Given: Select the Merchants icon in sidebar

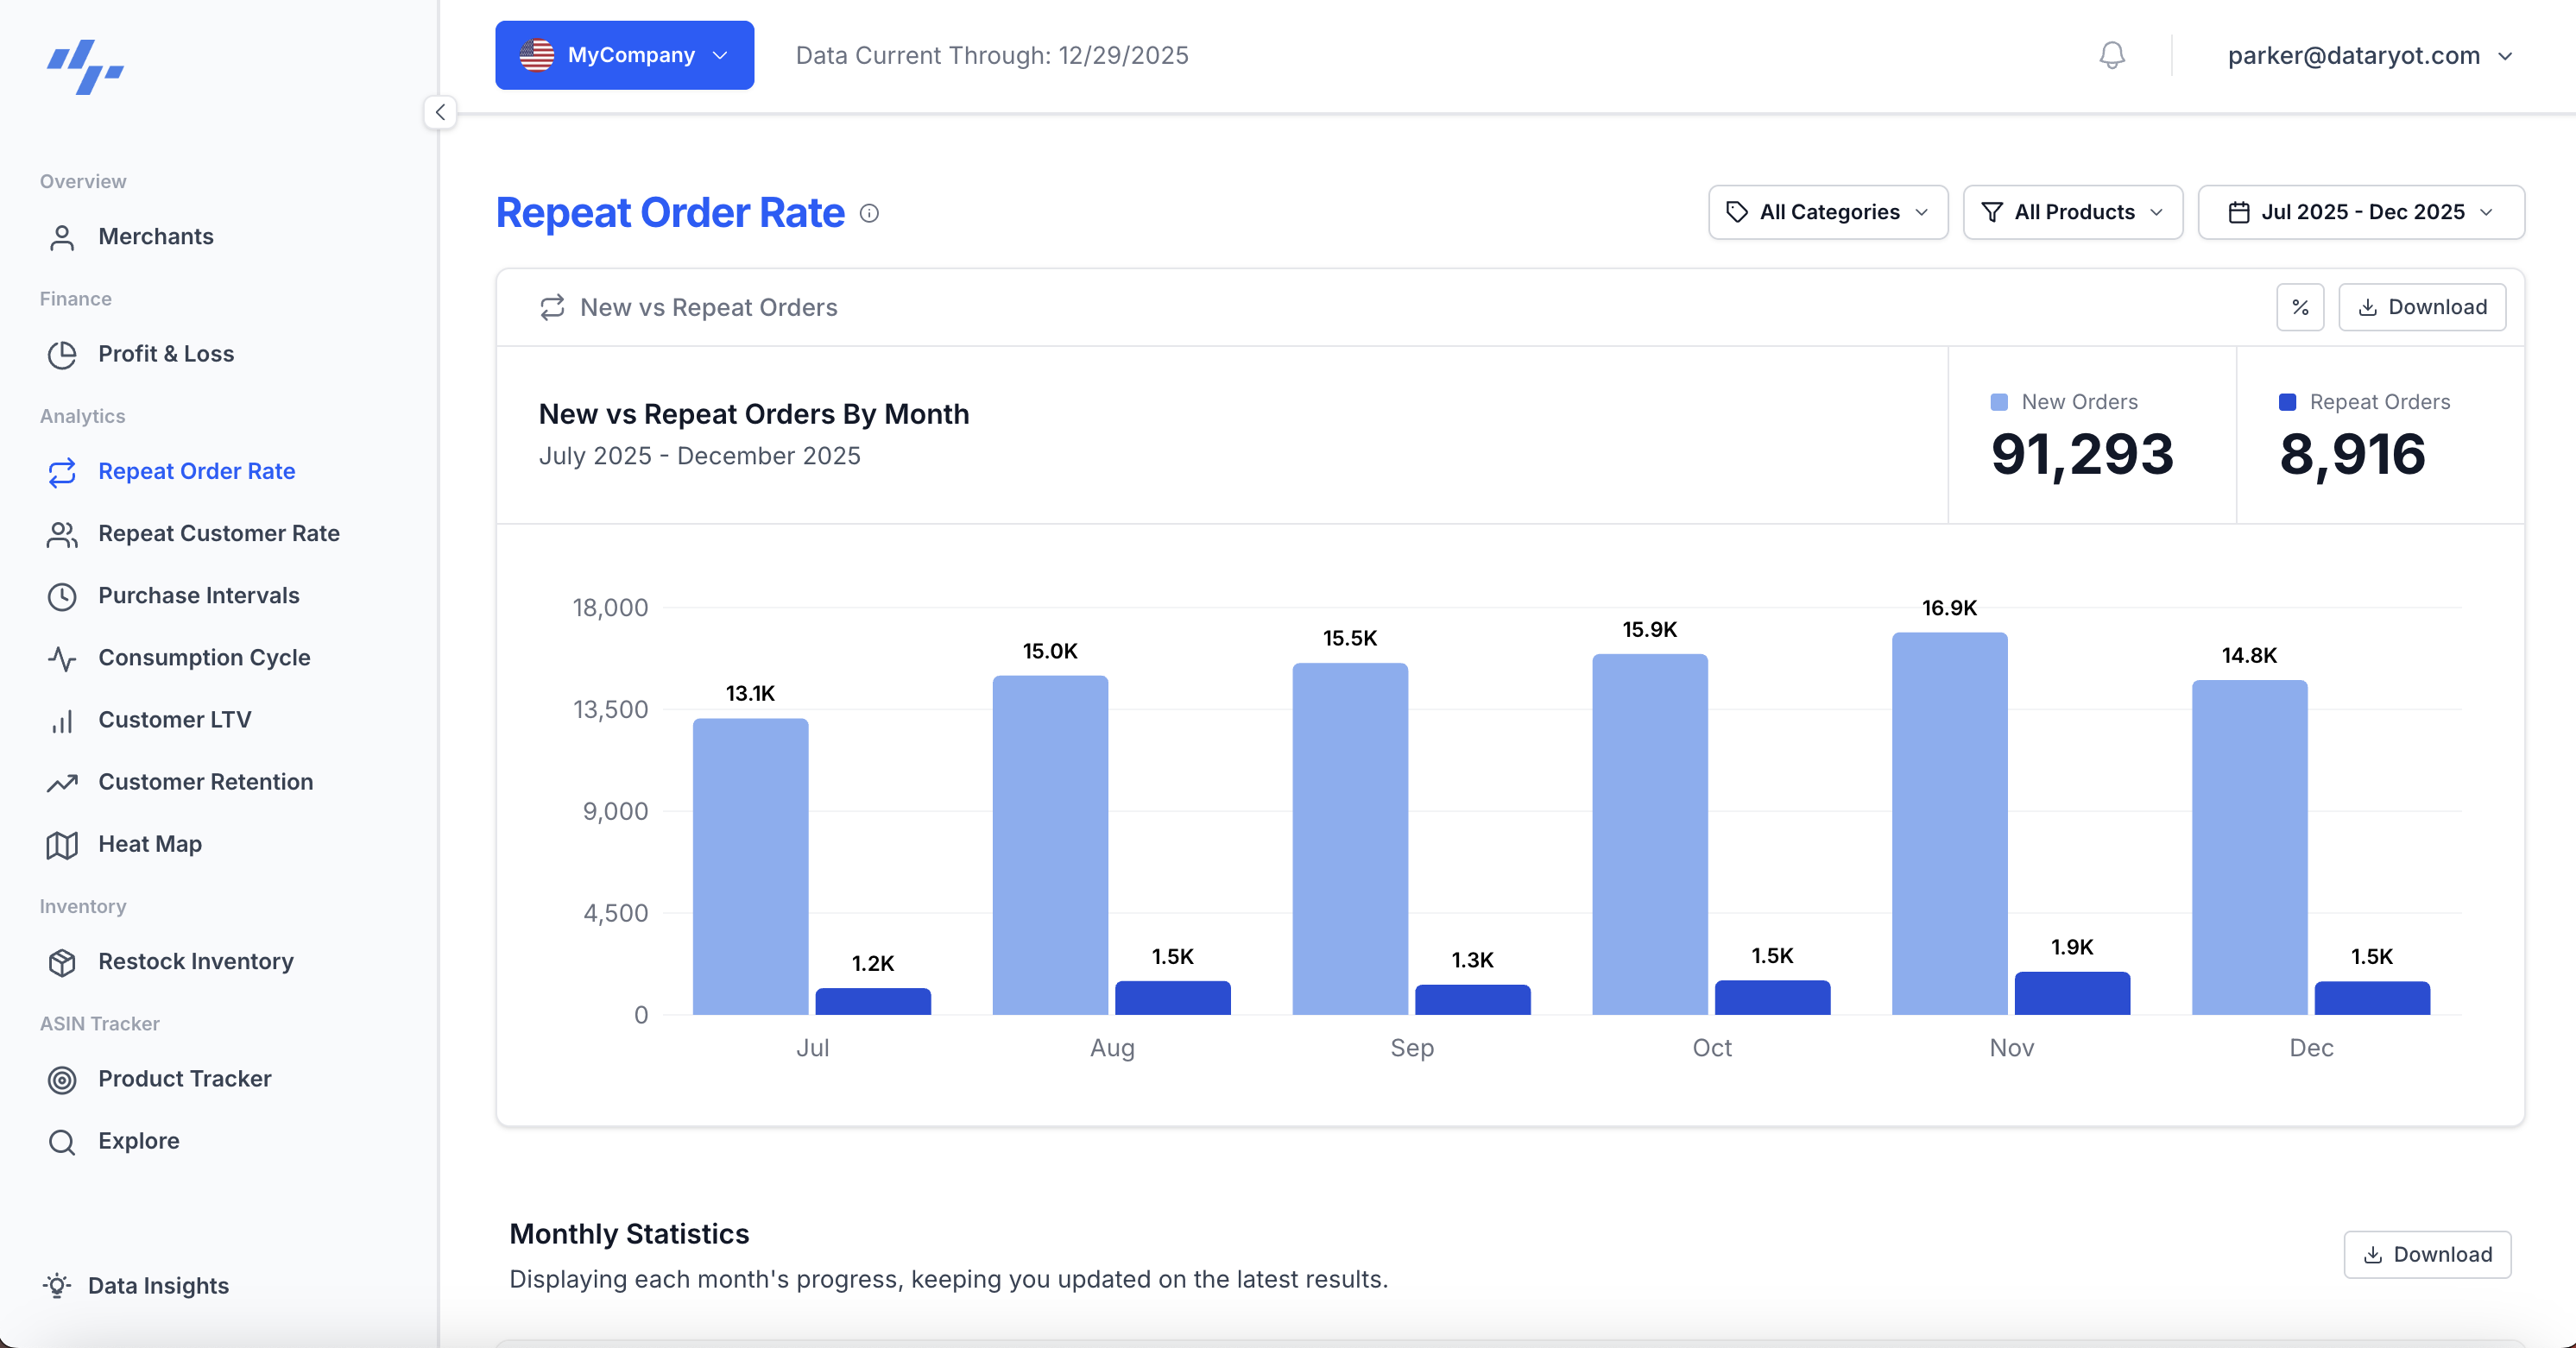Looking at the screenshot, I should [63, 237].
